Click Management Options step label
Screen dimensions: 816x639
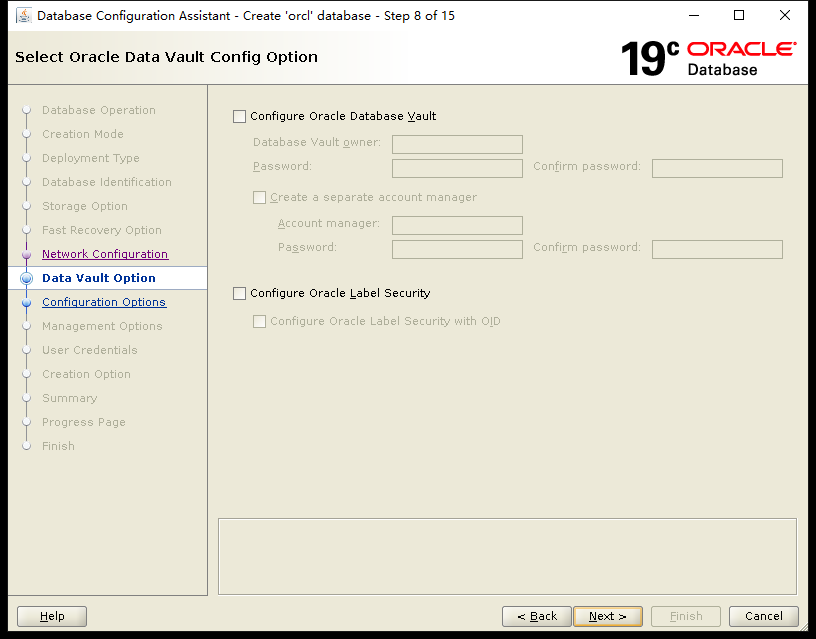[x=103, y=326]
